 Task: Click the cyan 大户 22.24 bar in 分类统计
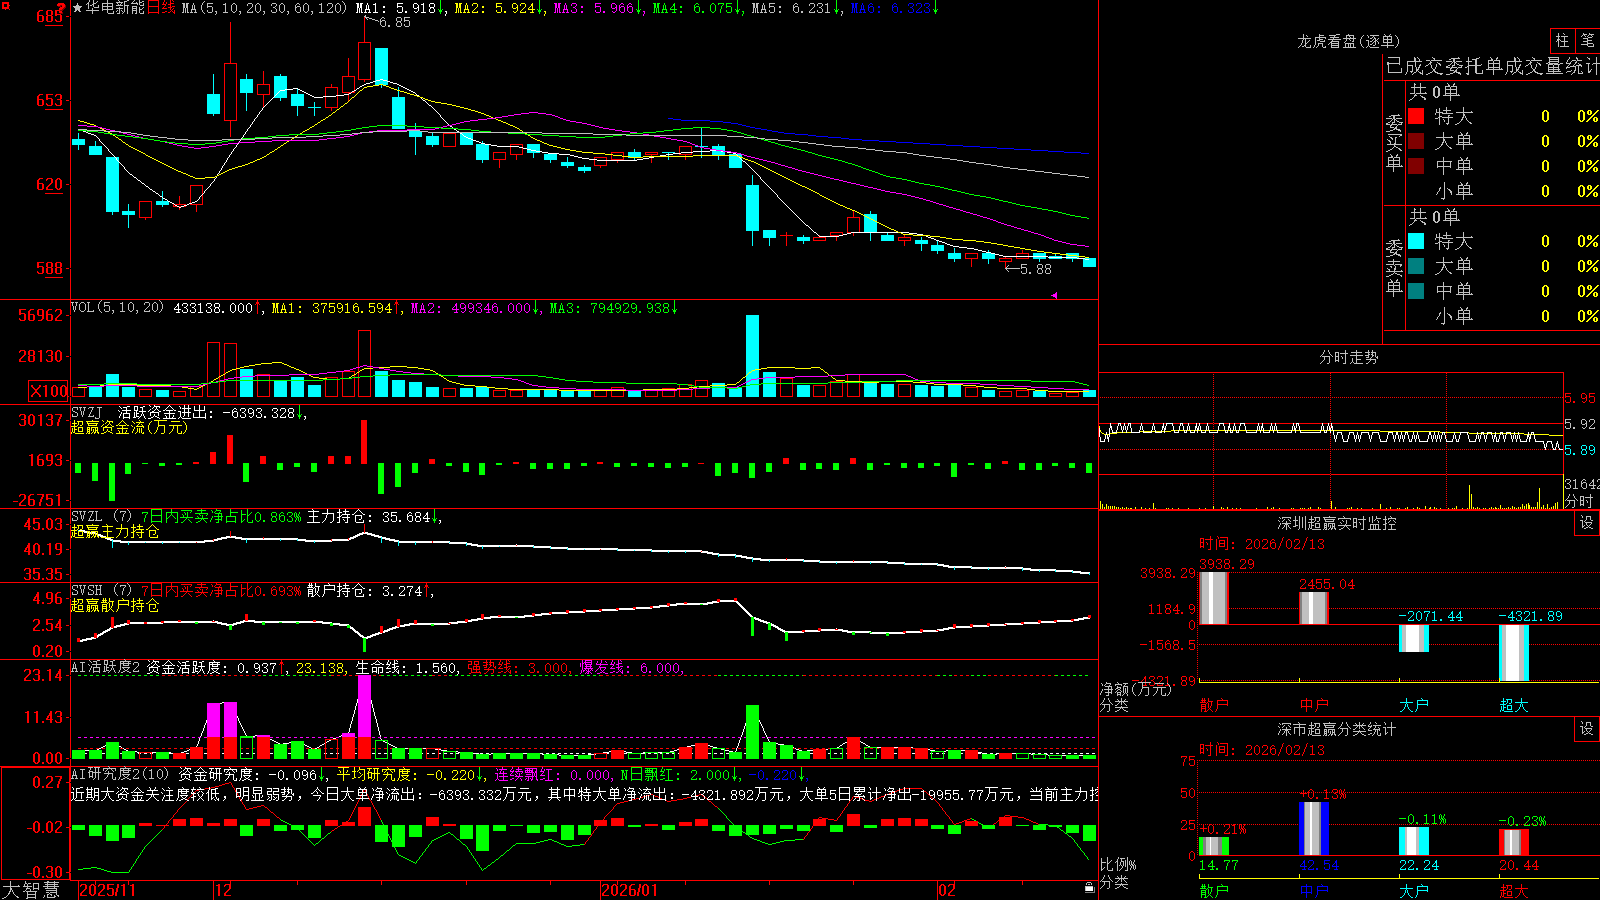click(1413, 841)
